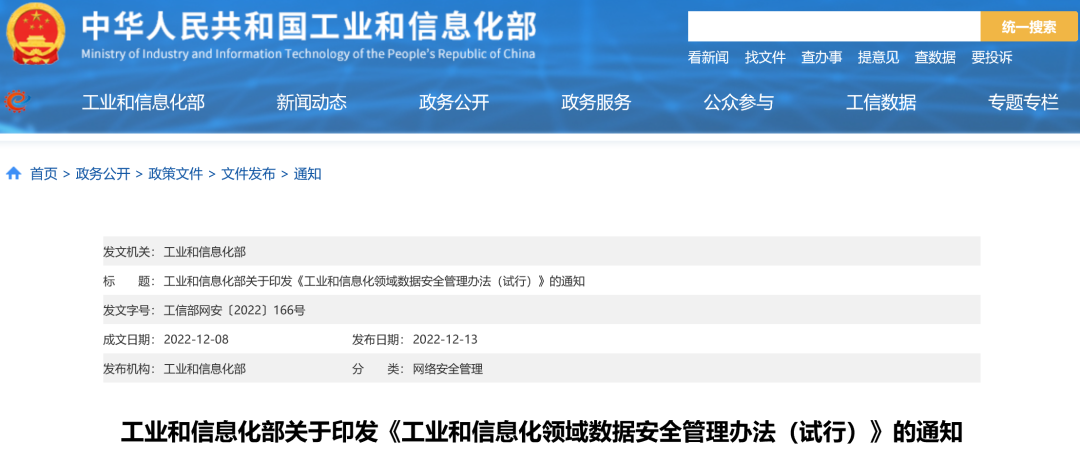Image resolution: width=1080 pixels, height=462 pixels.
Task: Go to 政务公开 in breadcrumb
Action: click(103, 174)
